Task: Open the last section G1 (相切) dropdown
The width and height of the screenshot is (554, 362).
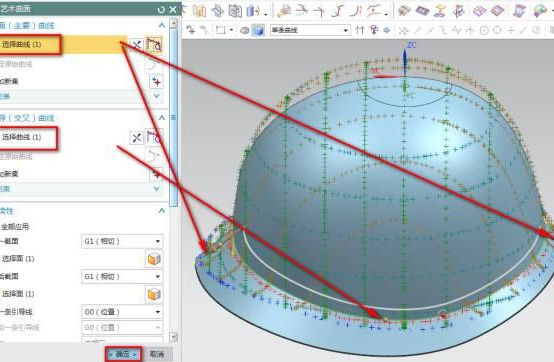Action: tap(122, 277)
